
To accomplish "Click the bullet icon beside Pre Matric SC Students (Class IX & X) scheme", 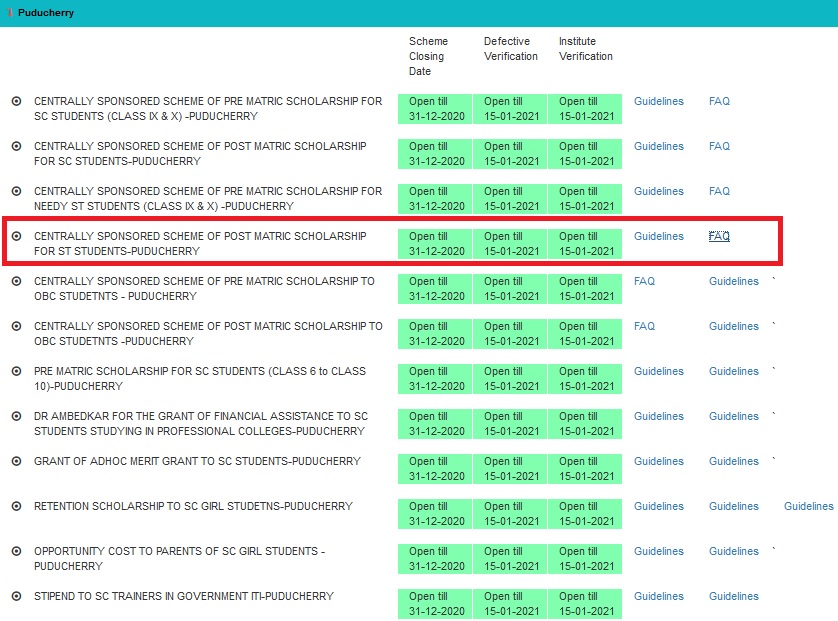I will (17, 101).
